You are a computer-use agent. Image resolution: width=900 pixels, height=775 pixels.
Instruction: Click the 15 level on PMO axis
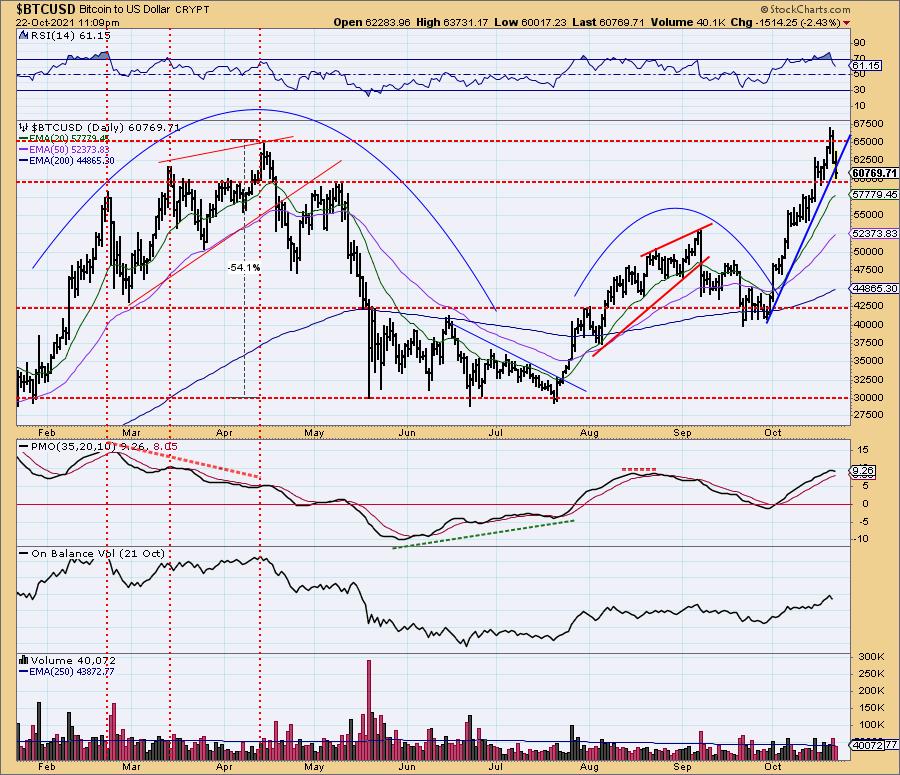click(x=863, y=450)
